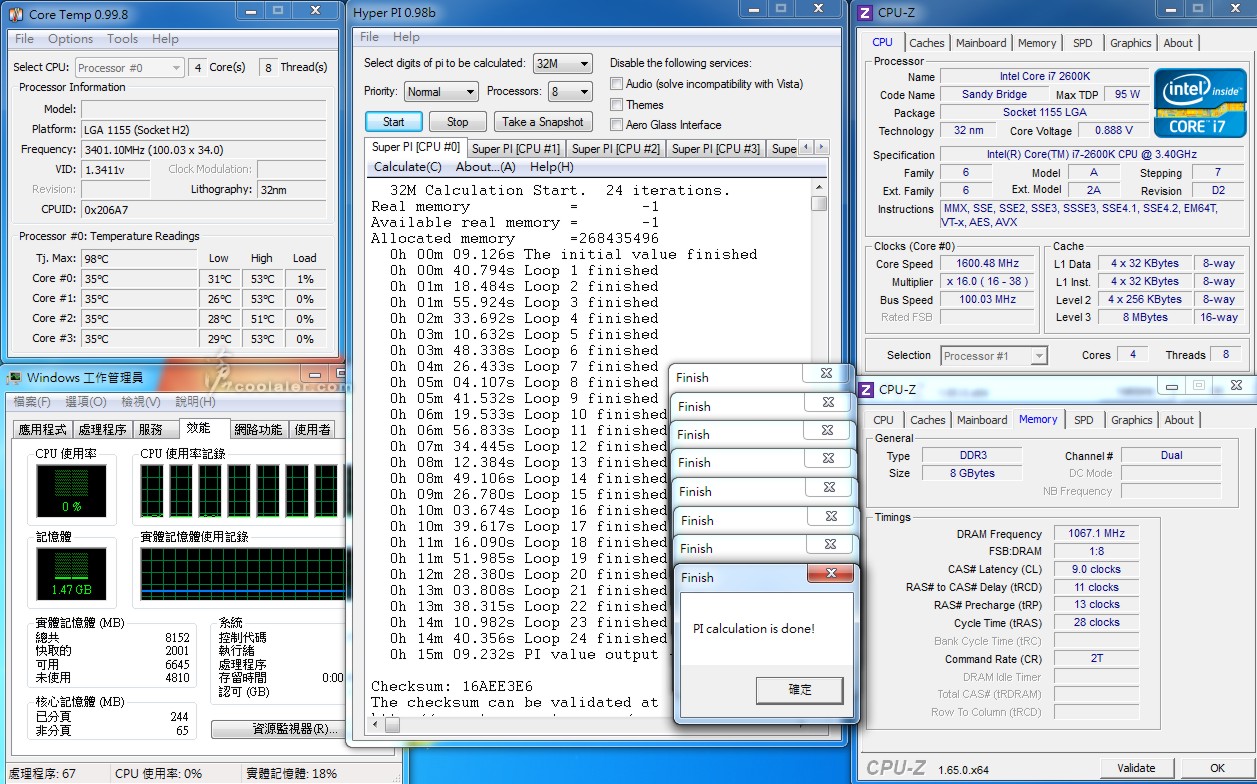Open the Memory tab in upper CPU-Z window
Image resolution: width=1257 pixels, height=784 pixels.
(x=1037, y=43)
